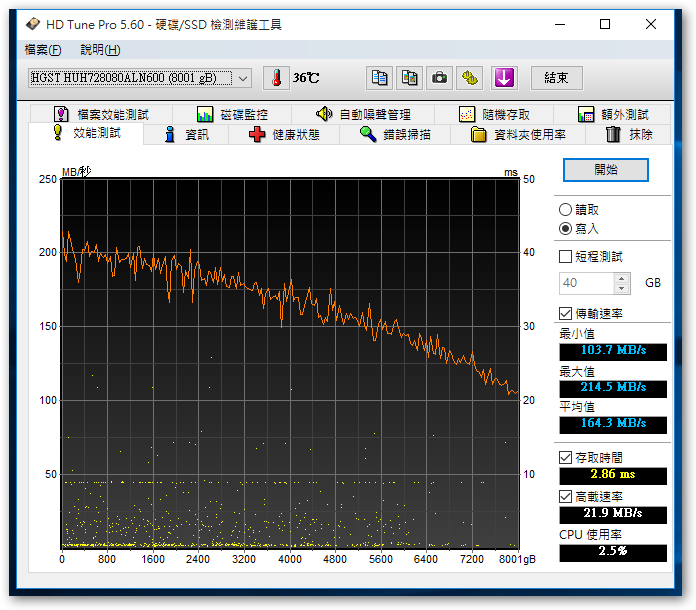Image resolution: width=696 pixels, height=610 pixels.
Task: Take a screenshot with camera icon
Action: click(x=439, y=78)
